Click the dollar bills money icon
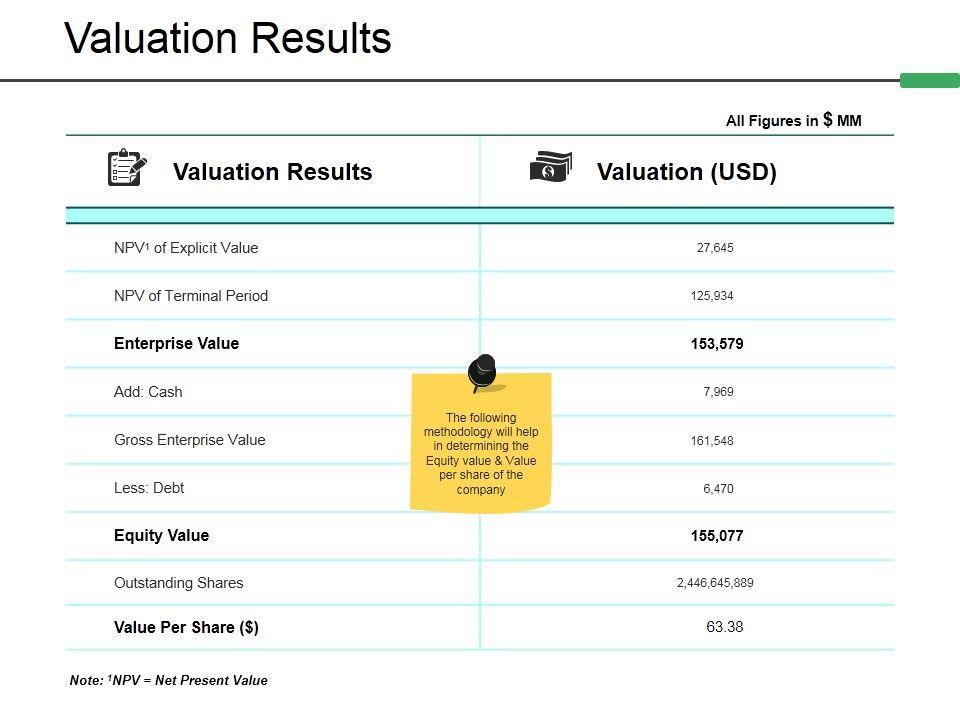Image resolution: width=960 pixels, height=720 pixels. 551,167
